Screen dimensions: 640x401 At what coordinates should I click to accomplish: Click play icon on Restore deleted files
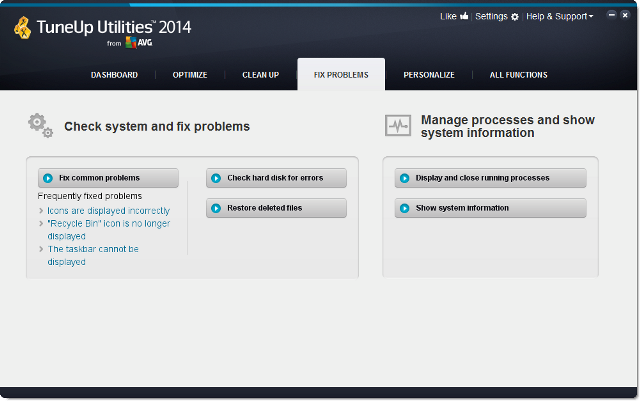pyautogui.click(x=216, y=208)
